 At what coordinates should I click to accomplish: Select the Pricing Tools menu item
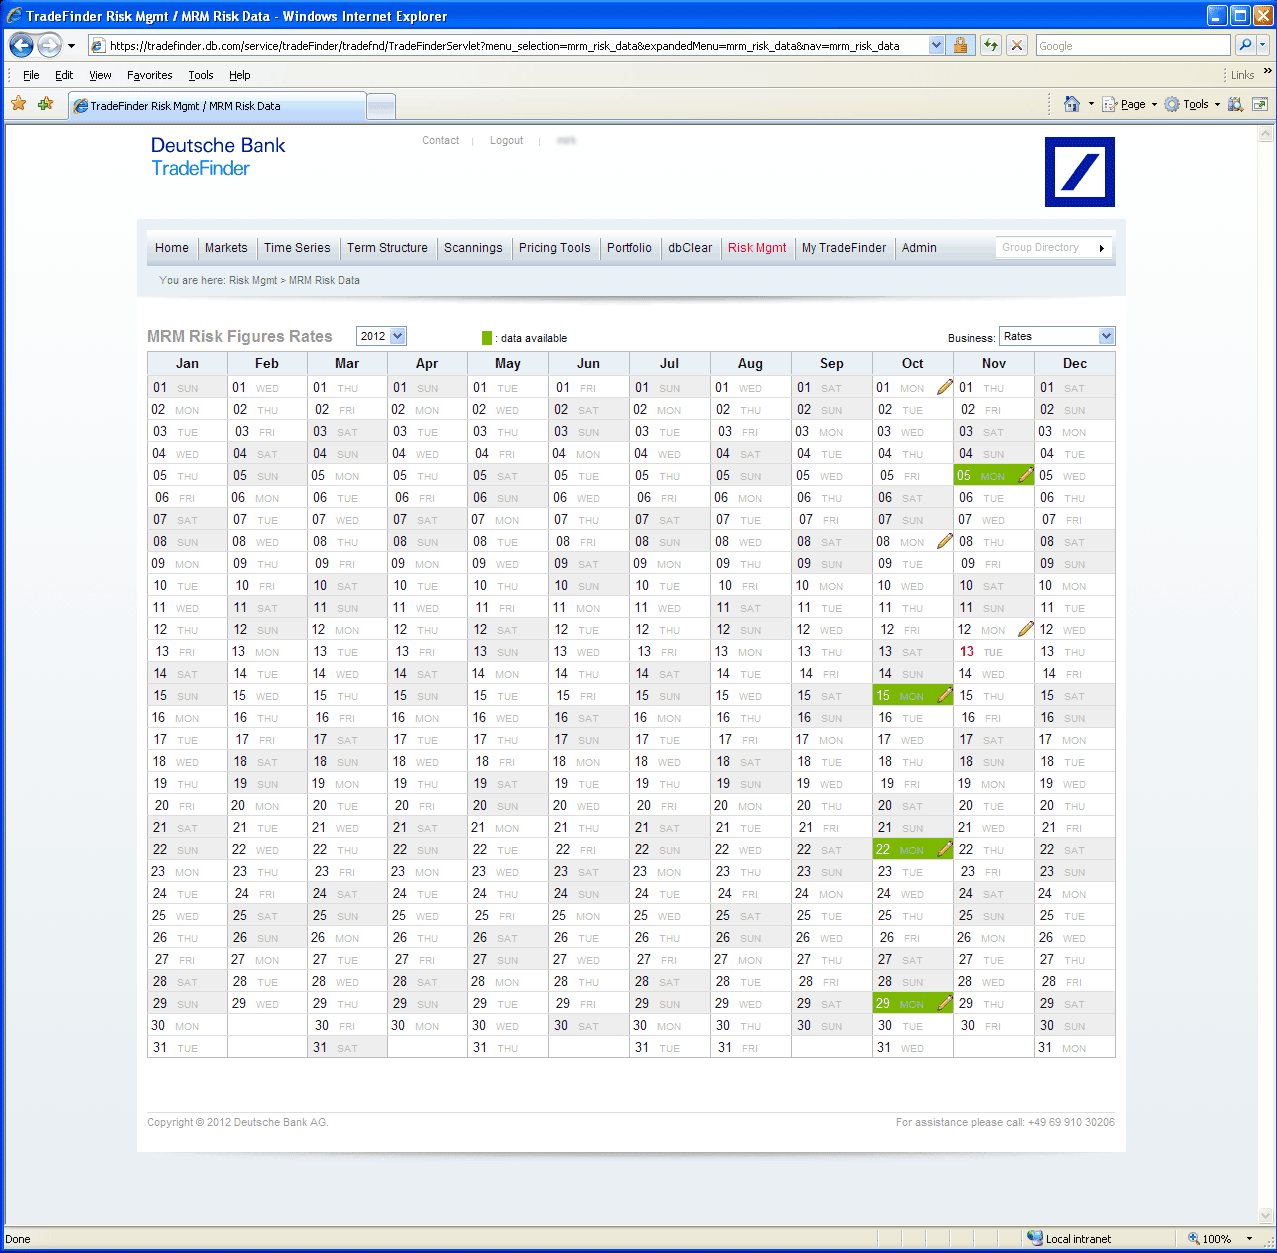(x=554, y=248)
